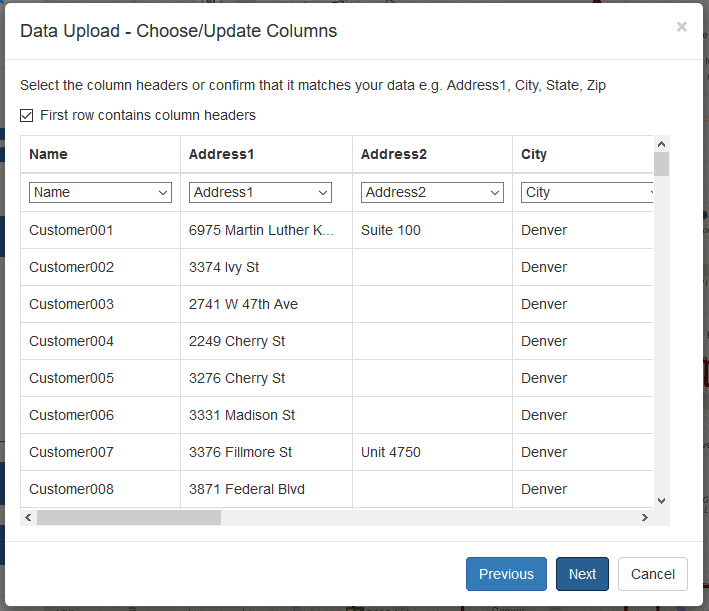Open the Address2 column mapping dropdown

(x=432, y=193)
